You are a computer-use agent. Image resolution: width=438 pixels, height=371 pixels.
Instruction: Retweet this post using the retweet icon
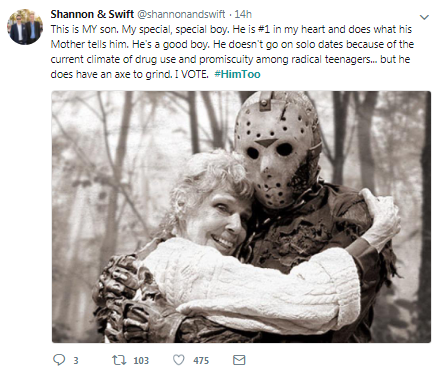pos(119,360)
